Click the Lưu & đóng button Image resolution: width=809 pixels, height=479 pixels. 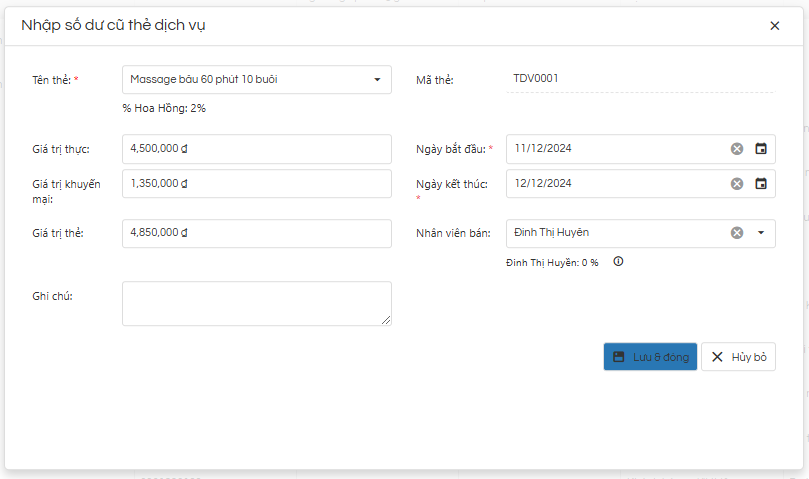click(650, 357)
